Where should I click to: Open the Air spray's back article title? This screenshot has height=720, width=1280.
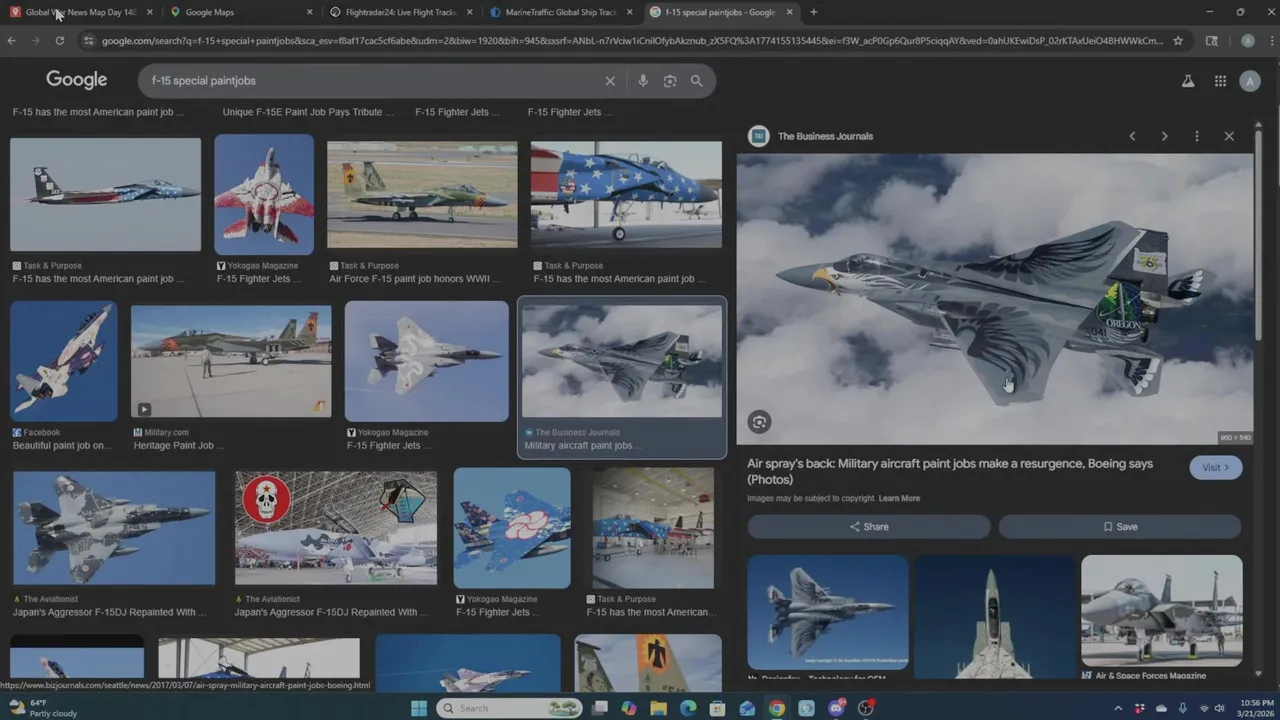coord(950,471)
